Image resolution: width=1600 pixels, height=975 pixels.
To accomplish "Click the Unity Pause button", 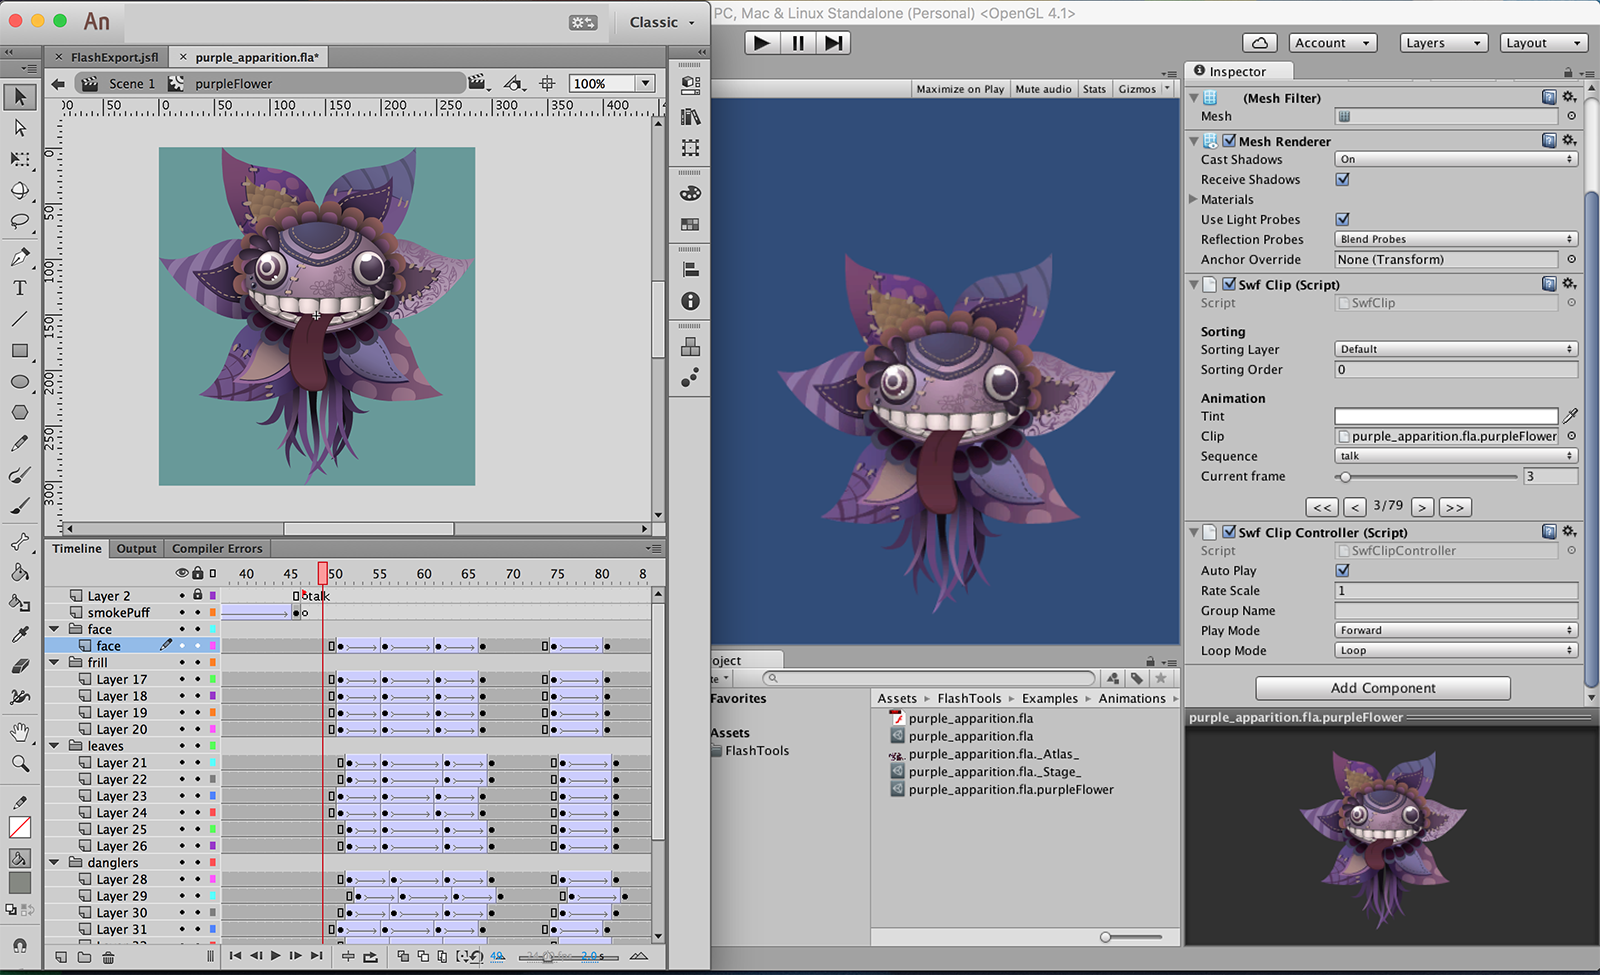I will tap(797, 43).
